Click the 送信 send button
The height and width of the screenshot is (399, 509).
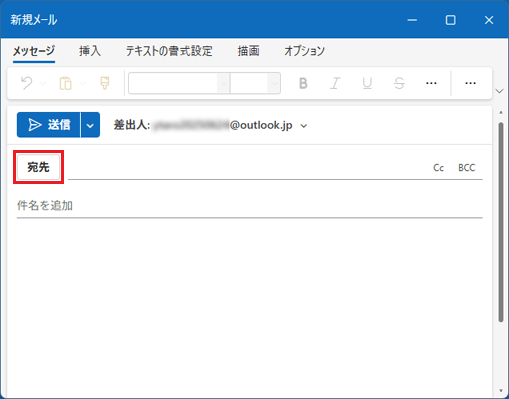[49, 125]
